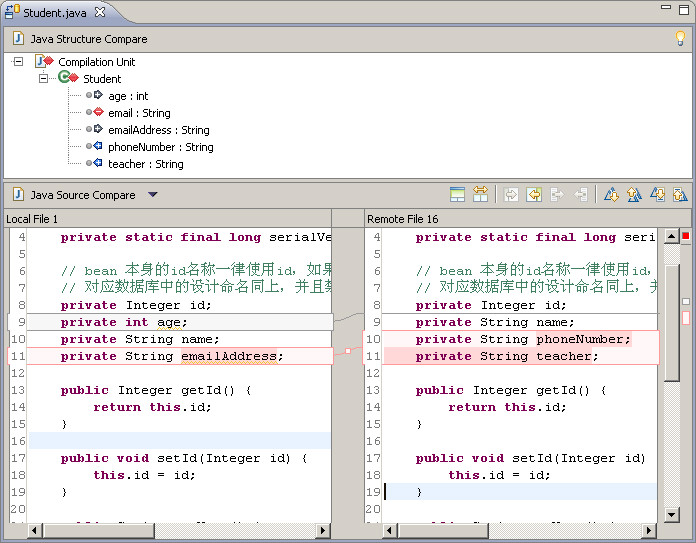The height and width of the screenshot is (543, 696).
Task: Click the red overview ruler marker at top right
Action: (686, 236)
